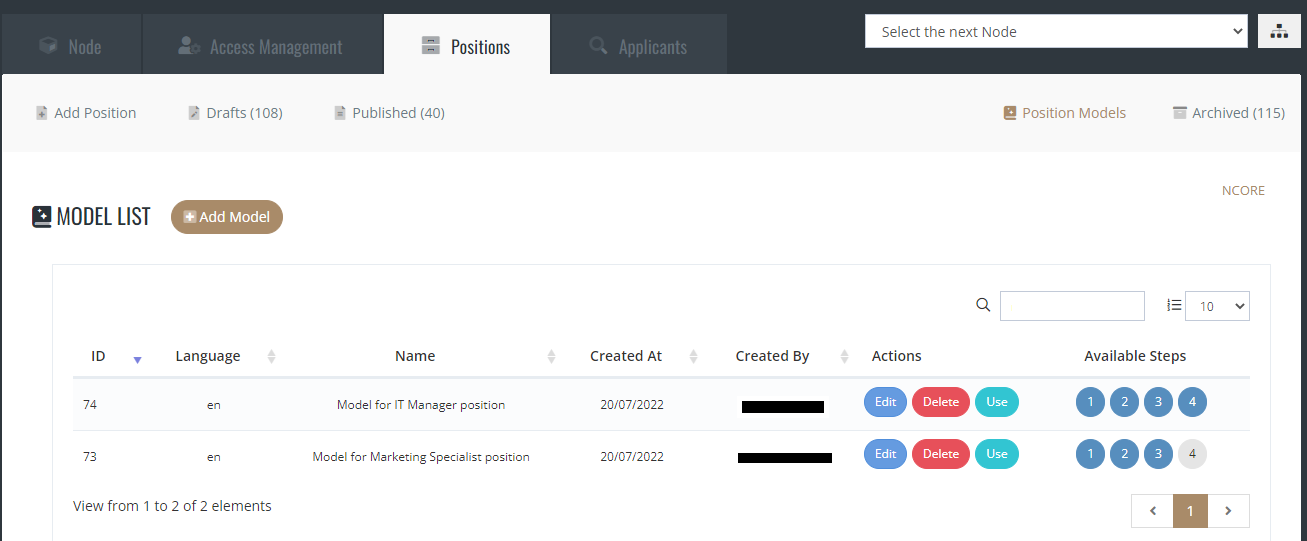The width and height of the screenshot is (1307, 541).
Task: Click the list rows-per-page icon
Action: pos(1175,305)
